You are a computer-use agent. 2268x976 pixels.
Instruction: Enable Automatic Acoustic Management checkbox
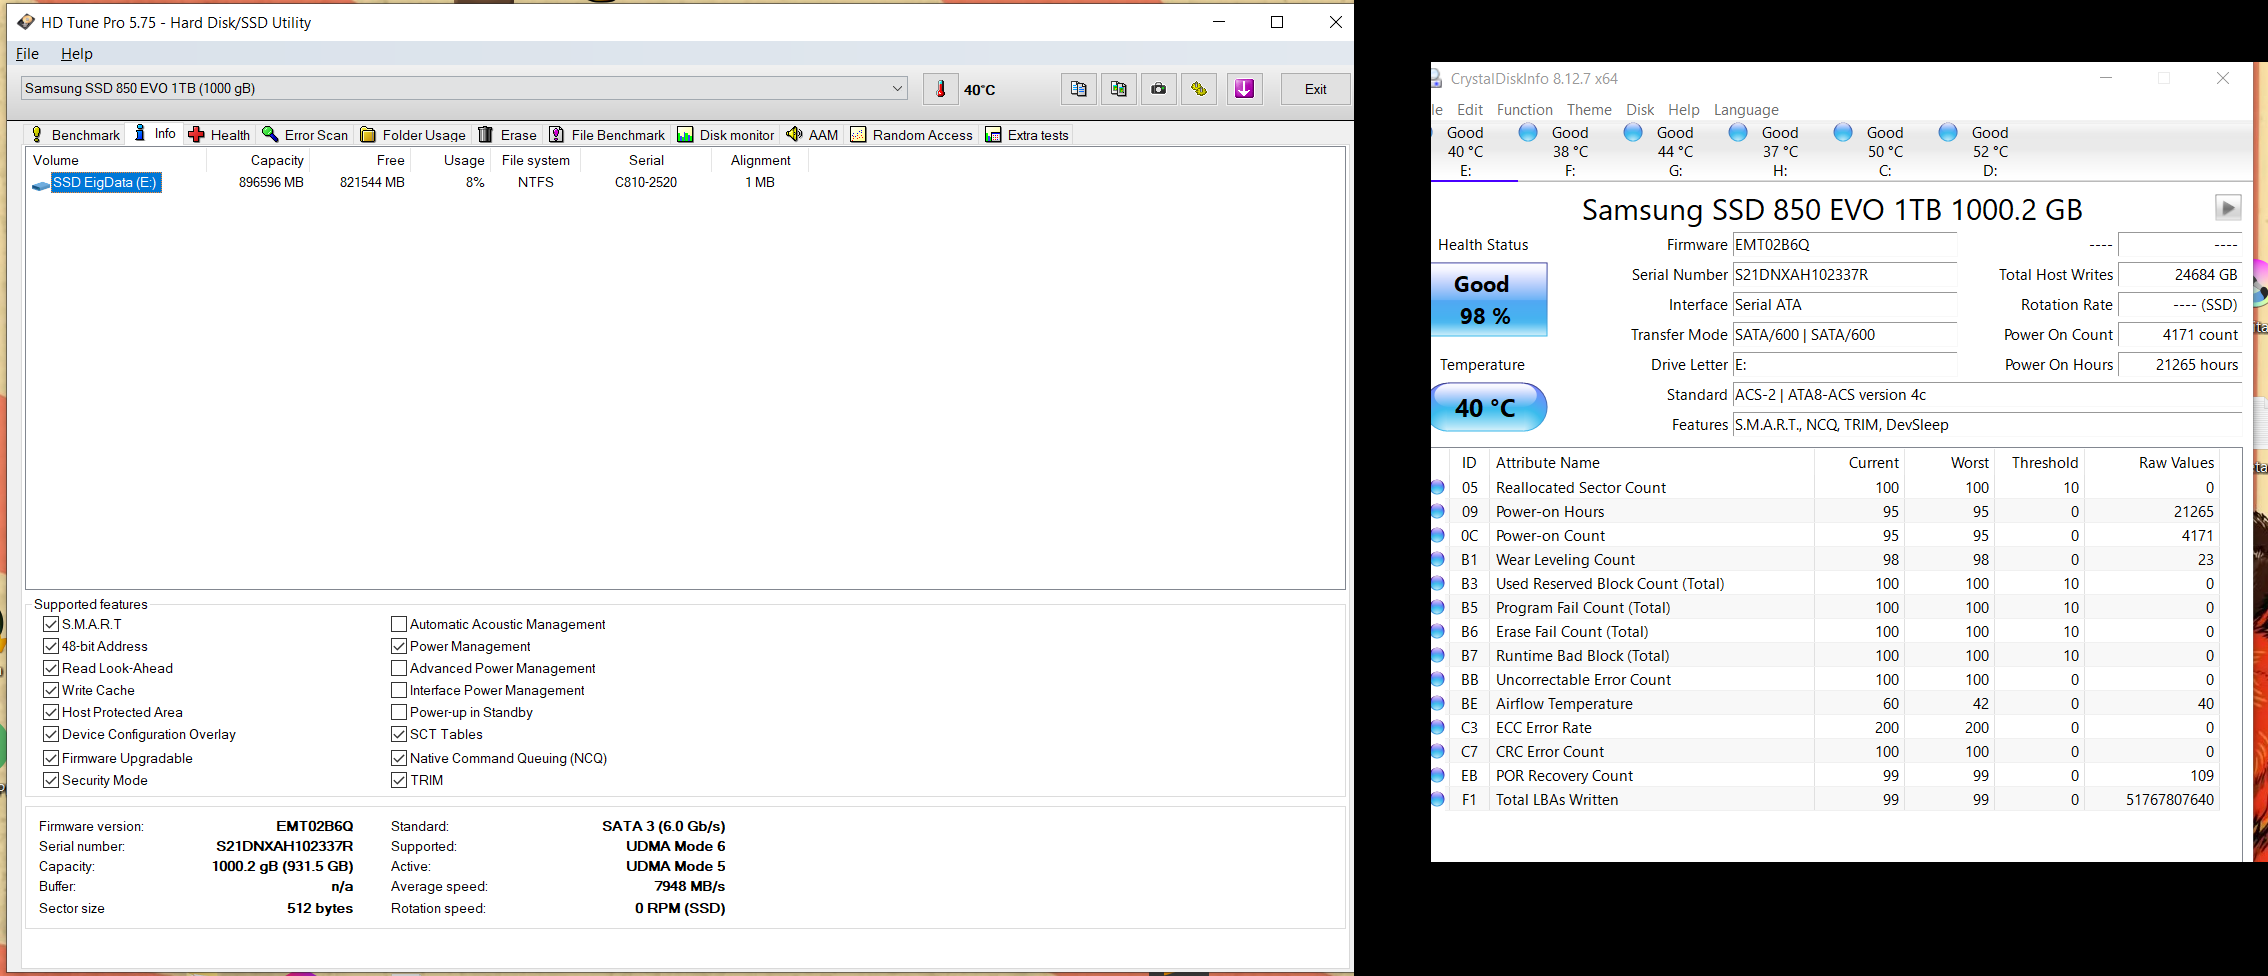399,624
